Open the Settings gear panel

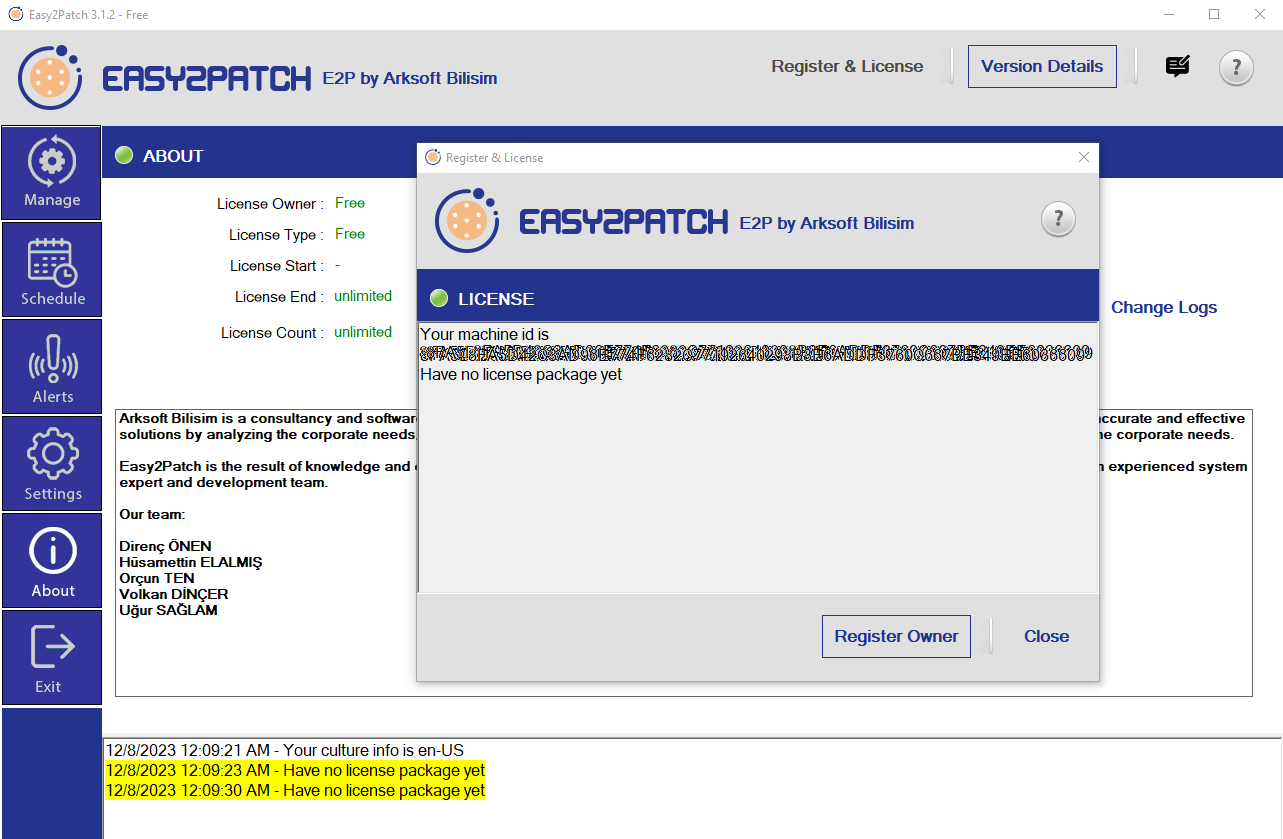click(x=52, y=464)
